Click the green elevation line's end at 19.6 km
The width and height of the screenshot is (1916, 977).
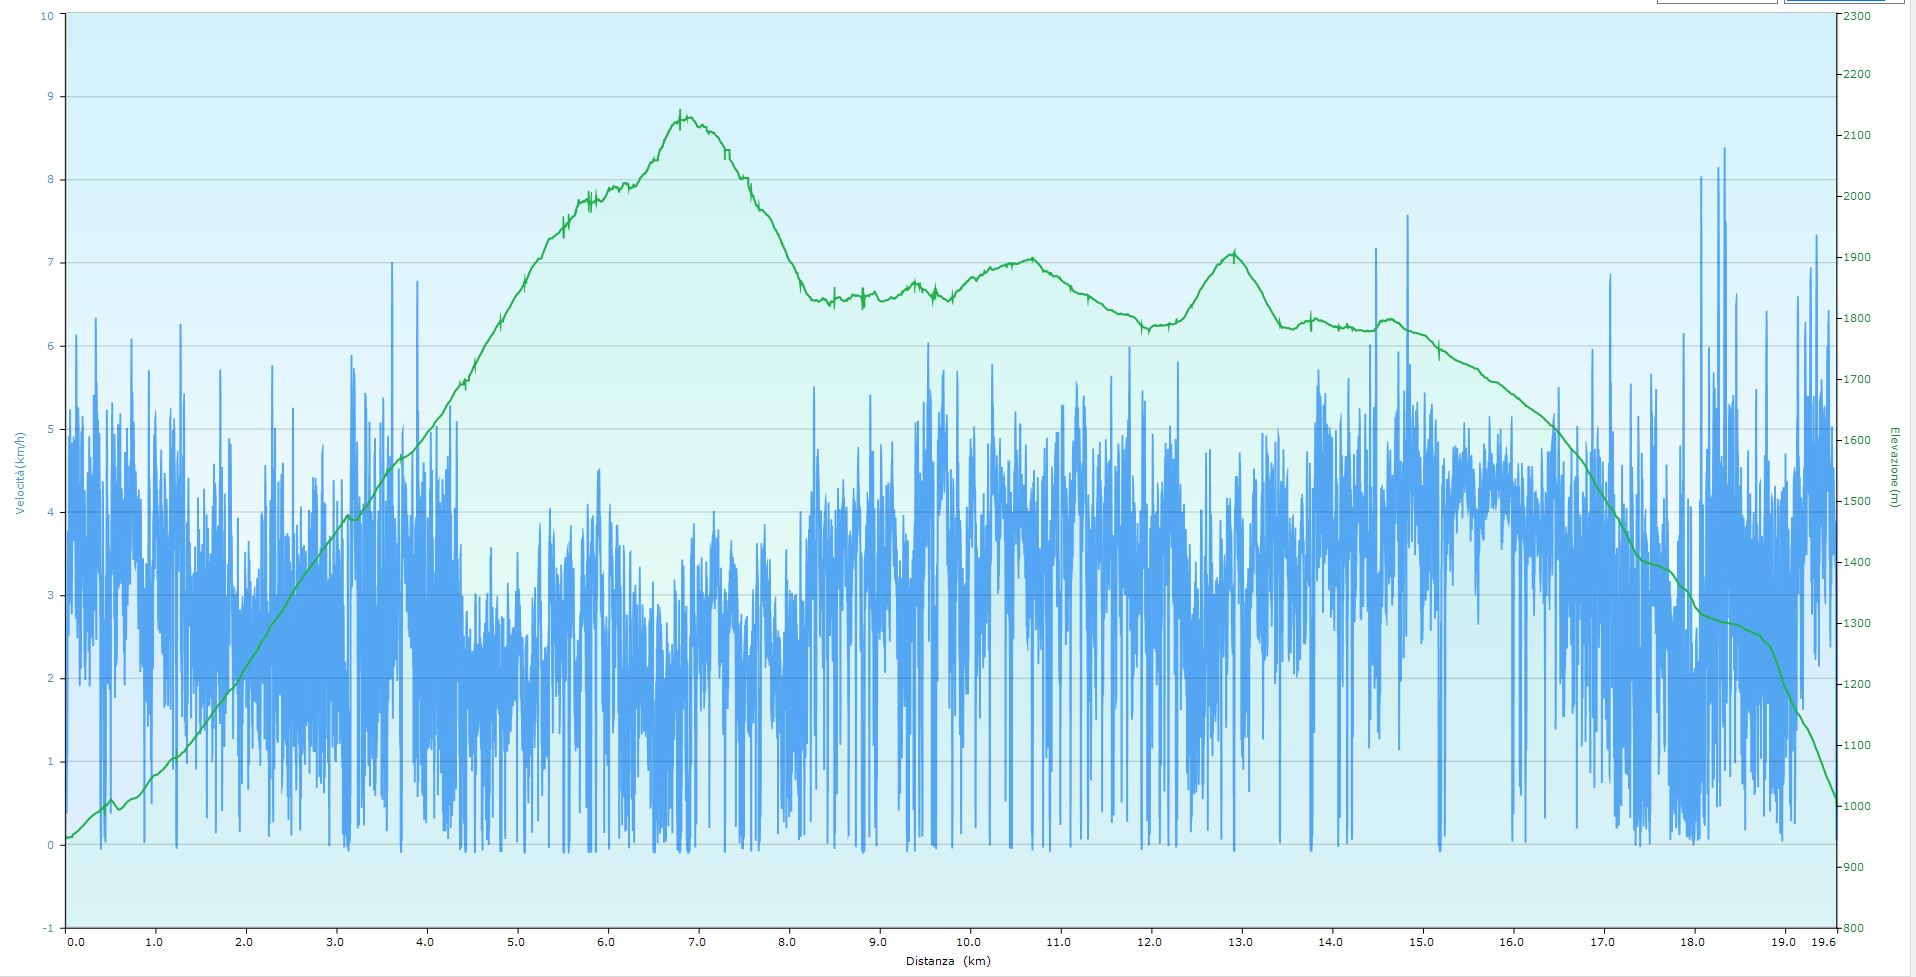[1835, 799]
